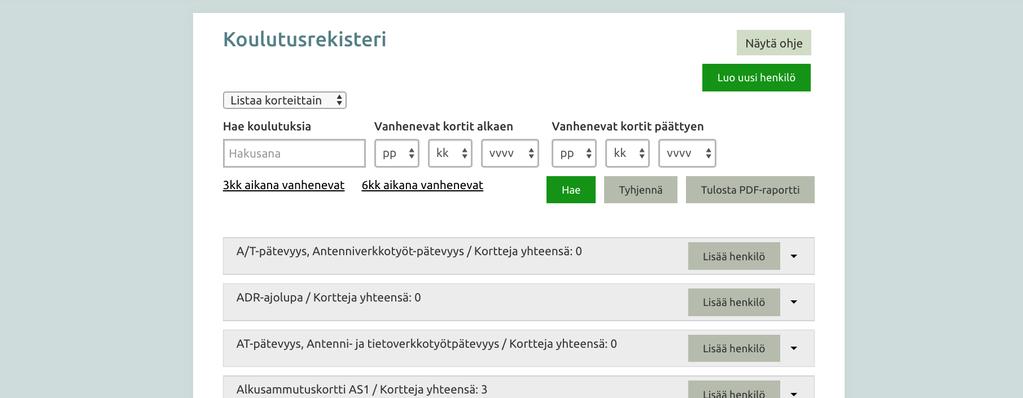The image size is (1023, 398).
Task: Click the Vanhenevat kortit päättyen label
Action: pyautogui.click(x=628, y=127)
